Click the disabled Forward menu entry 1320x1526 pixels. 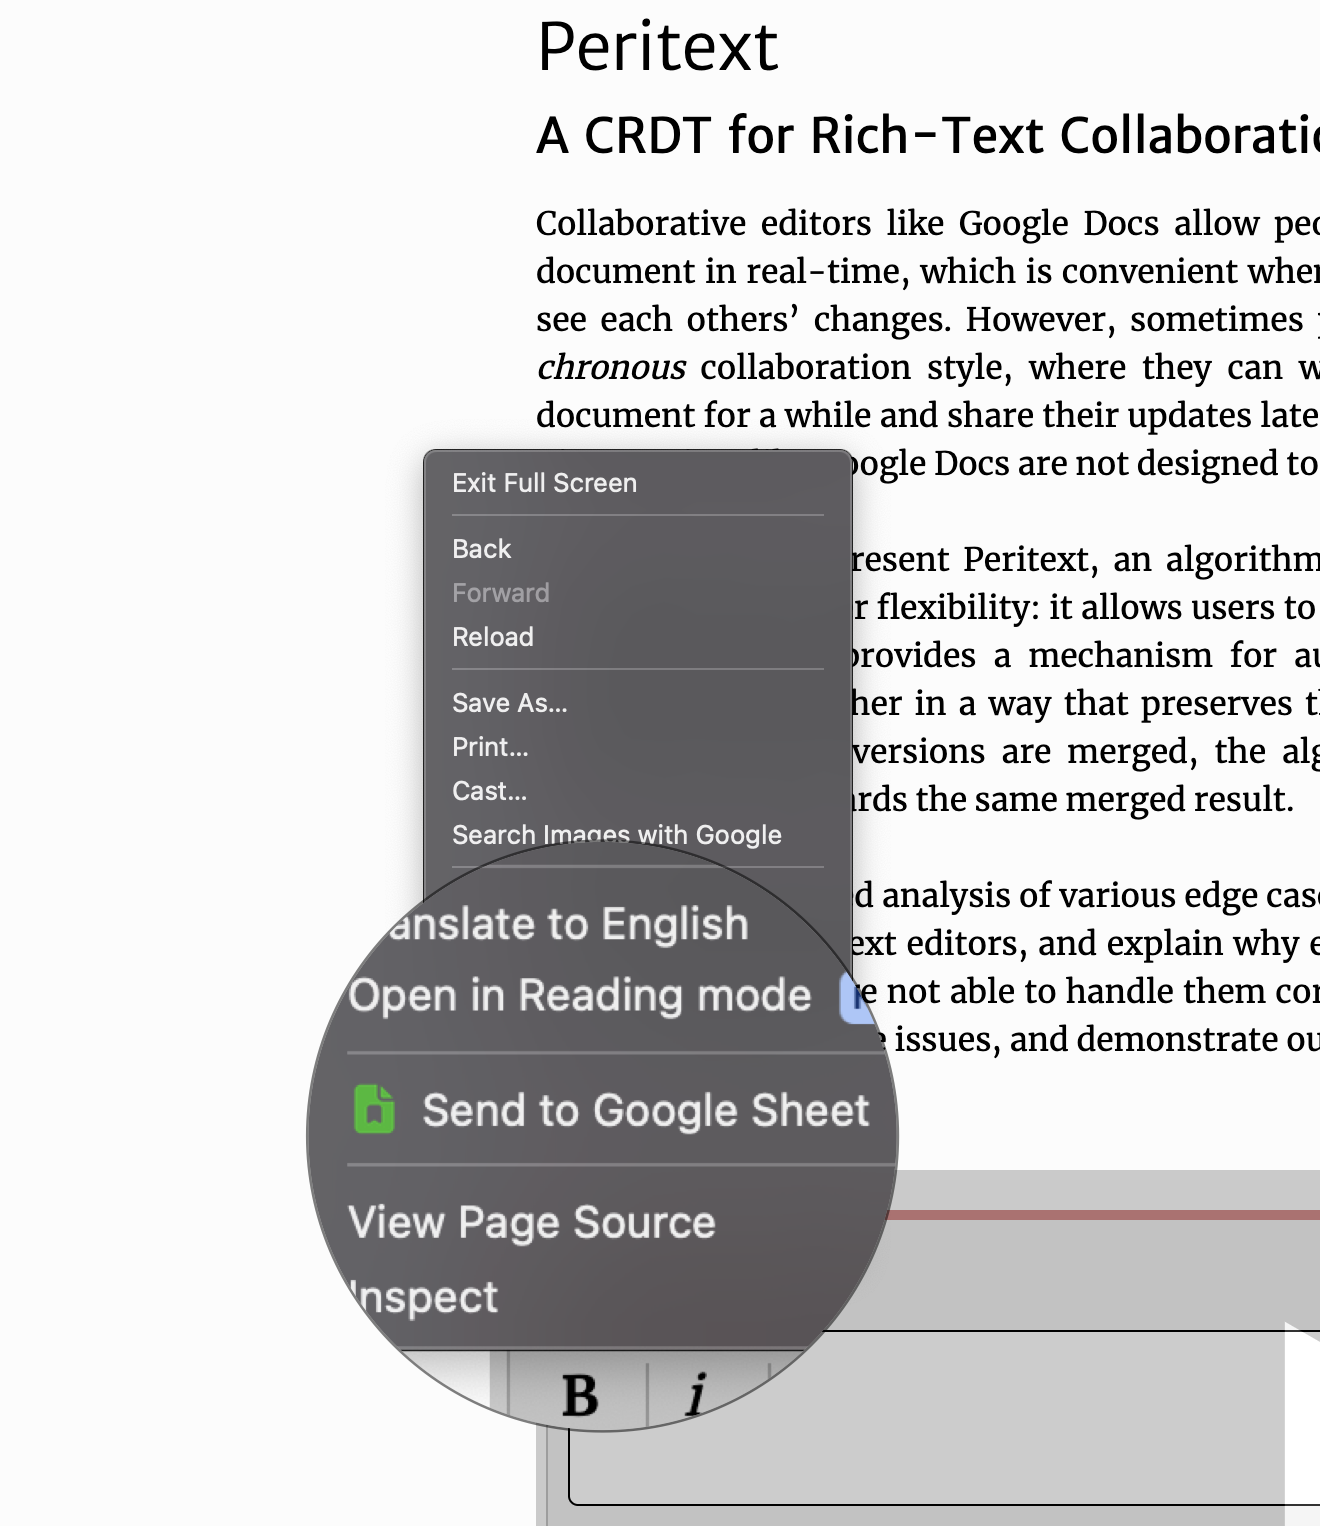point(500,592)
